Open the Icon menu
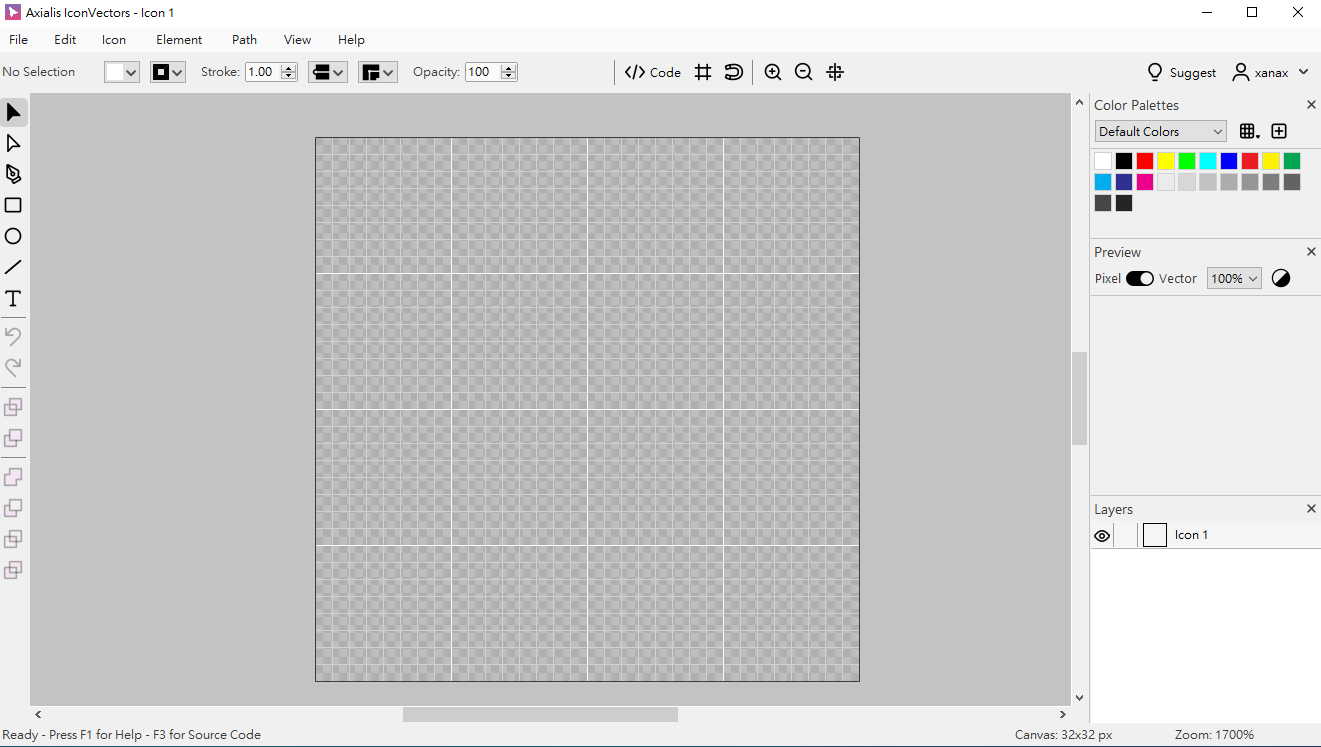Image resolution: width=1321 pixels, height=747 pixels. (x=114, y=40)
